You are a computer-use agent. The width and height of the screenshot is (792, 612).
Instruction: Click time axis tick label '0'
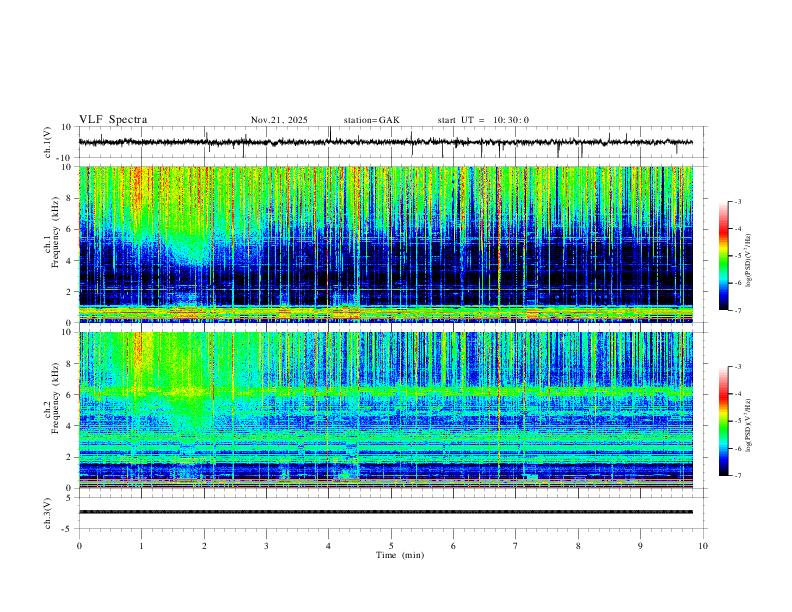79,546
